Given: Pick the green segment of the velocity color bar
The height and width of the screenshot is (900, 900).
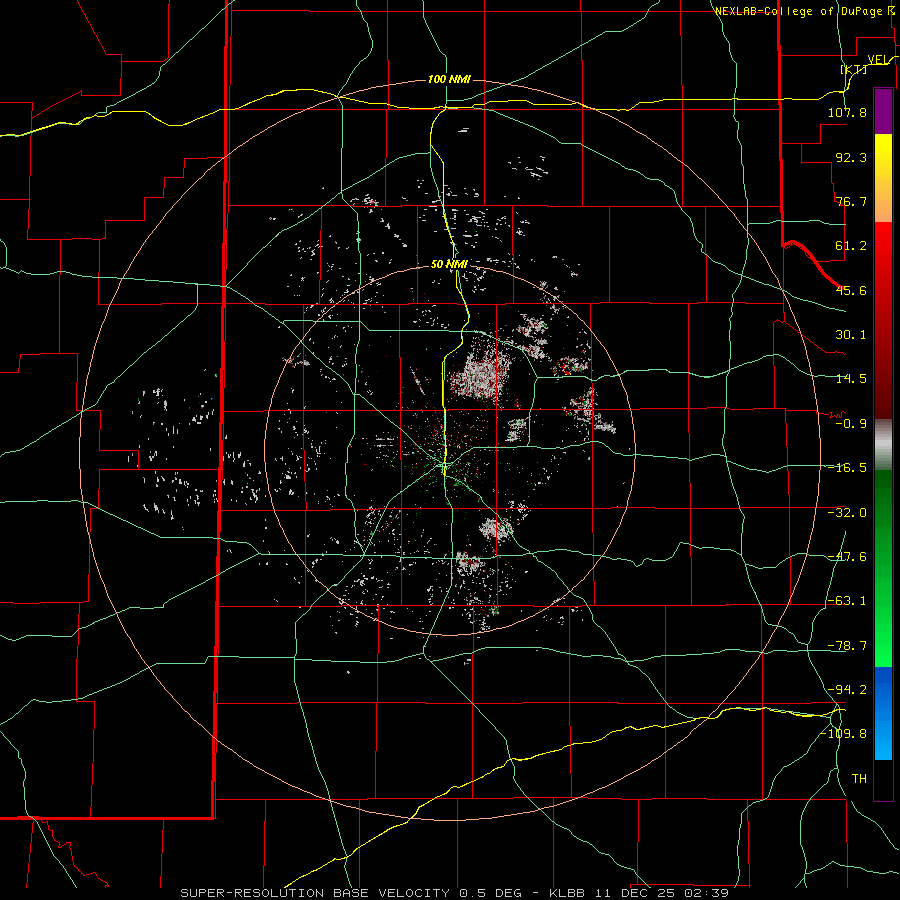Looking at the screenshot, I should tap(883, 568).
